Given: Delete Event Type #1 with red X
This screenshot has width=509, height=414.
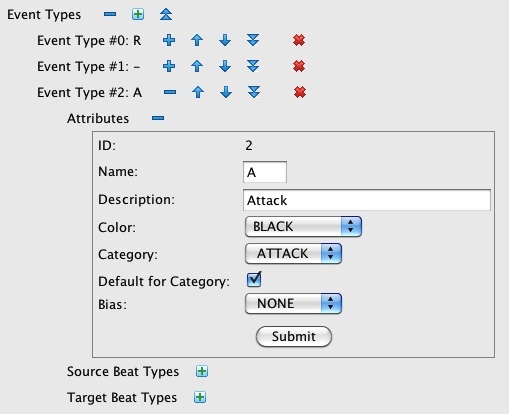Looking at the screenshot, I should click(299, 66).
